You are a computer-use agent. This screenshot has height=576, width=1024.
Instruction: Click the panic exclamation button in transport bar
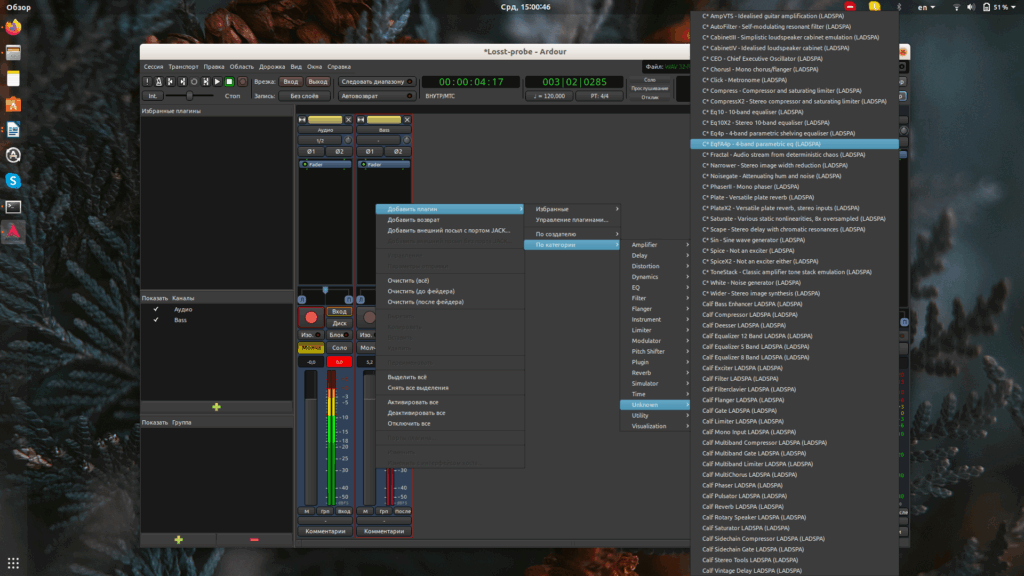(x=147, y=82)
